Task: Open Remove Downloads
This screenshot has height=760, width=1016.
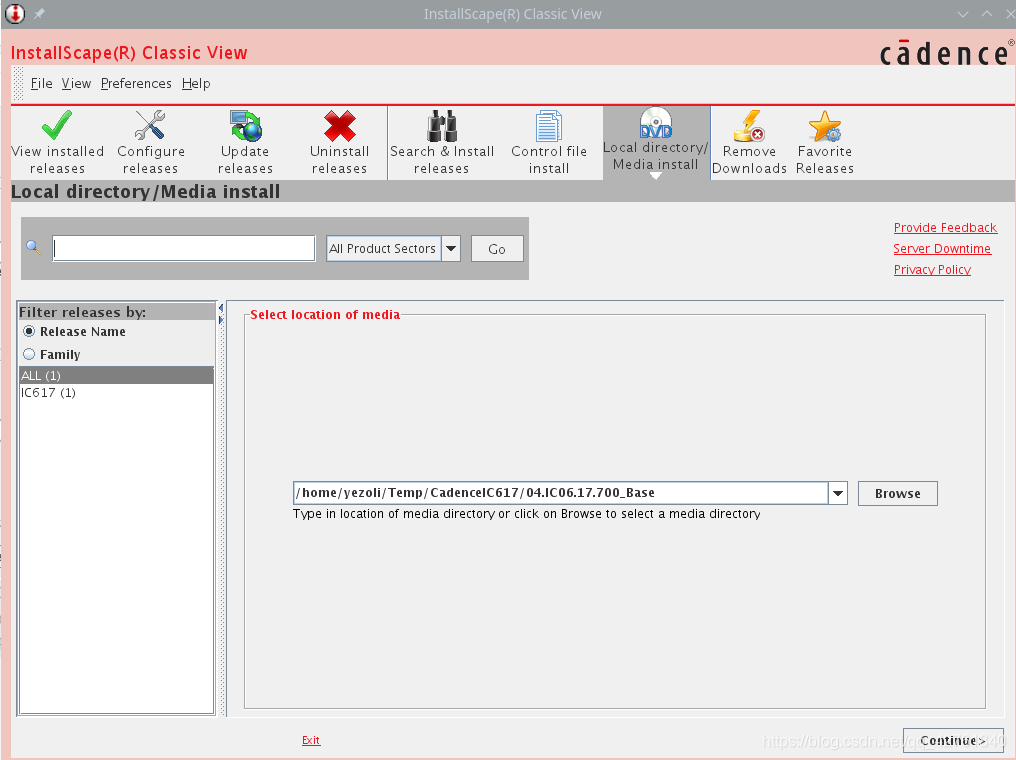Action: 749,143
